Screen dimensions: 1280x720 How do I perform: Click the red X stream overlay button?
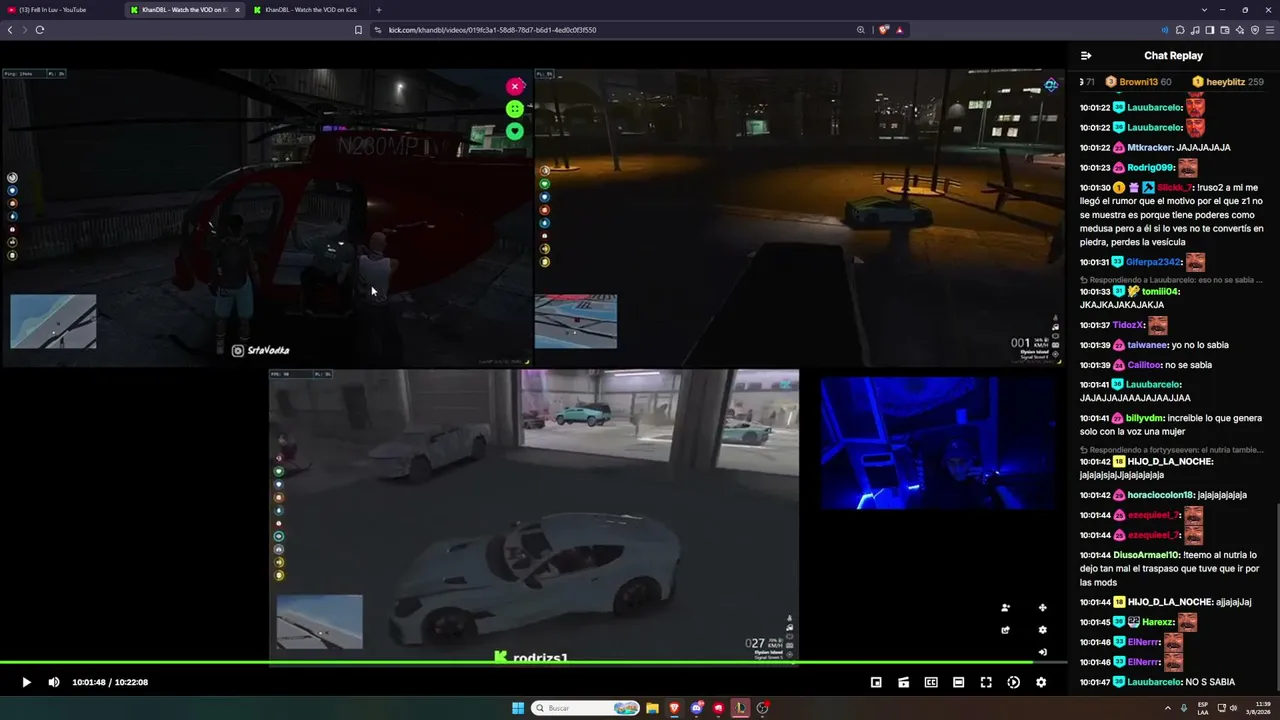pyautogui.click(x=515, y=87)
